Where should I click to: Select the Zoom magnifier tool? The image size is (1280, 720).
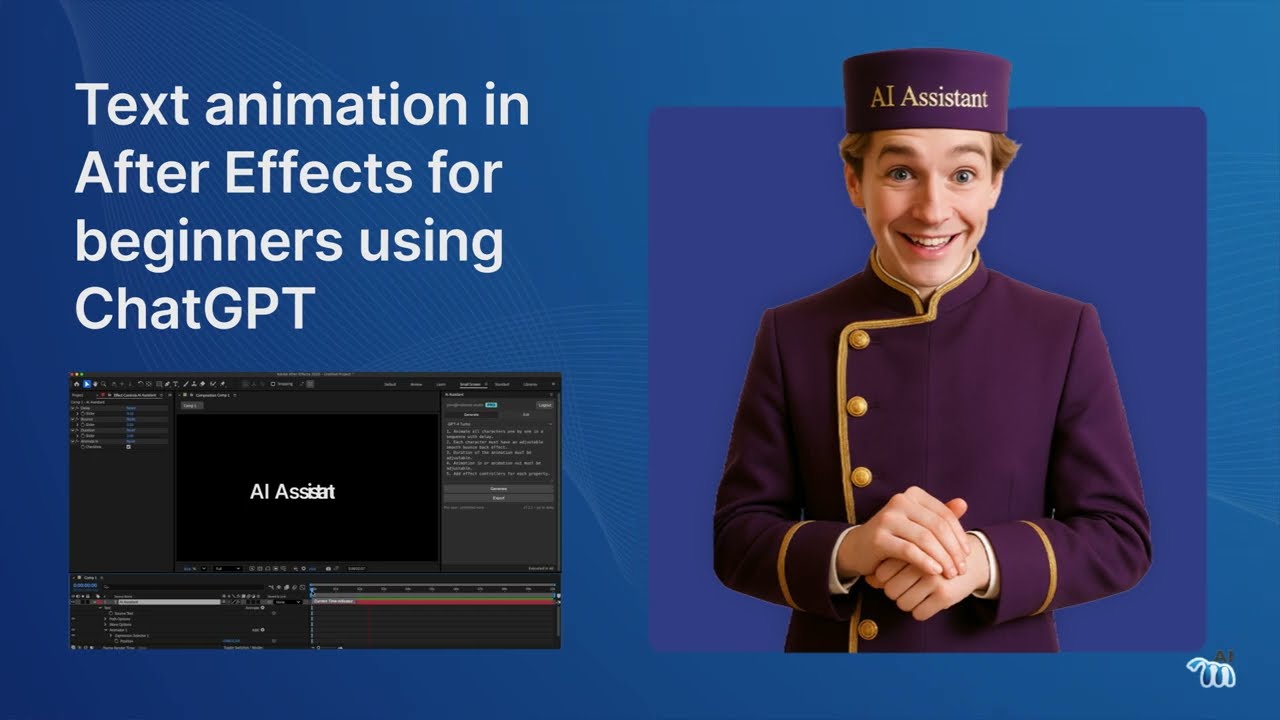click(103, 384)
